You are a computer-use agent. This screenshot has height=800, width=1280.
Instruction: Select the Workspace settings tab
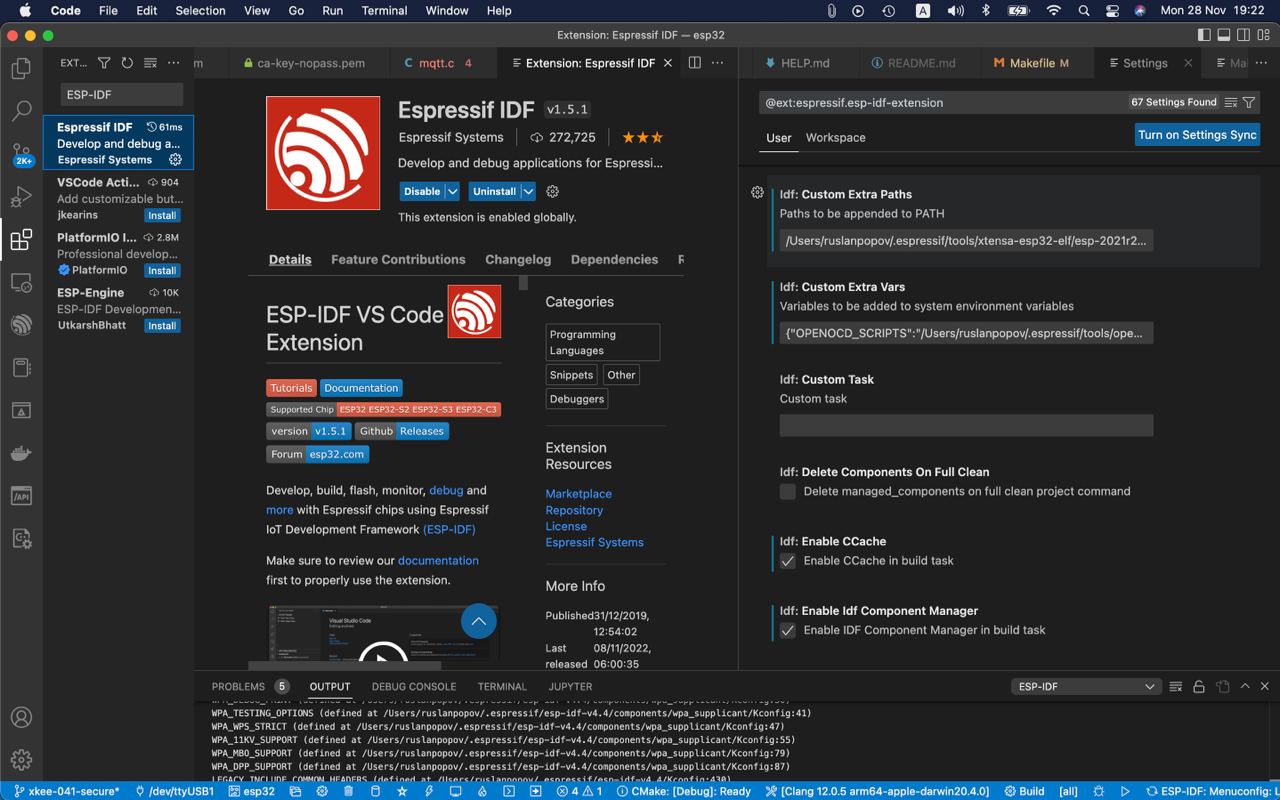(x=836, y=137)
